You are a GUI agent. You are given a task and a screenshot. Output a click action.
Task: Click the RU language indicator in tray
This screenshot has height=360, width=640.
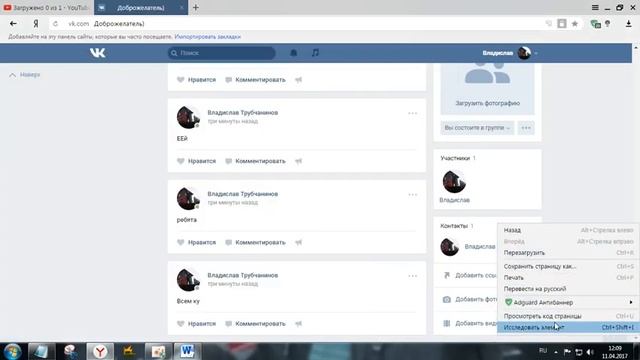coord(543,351)
